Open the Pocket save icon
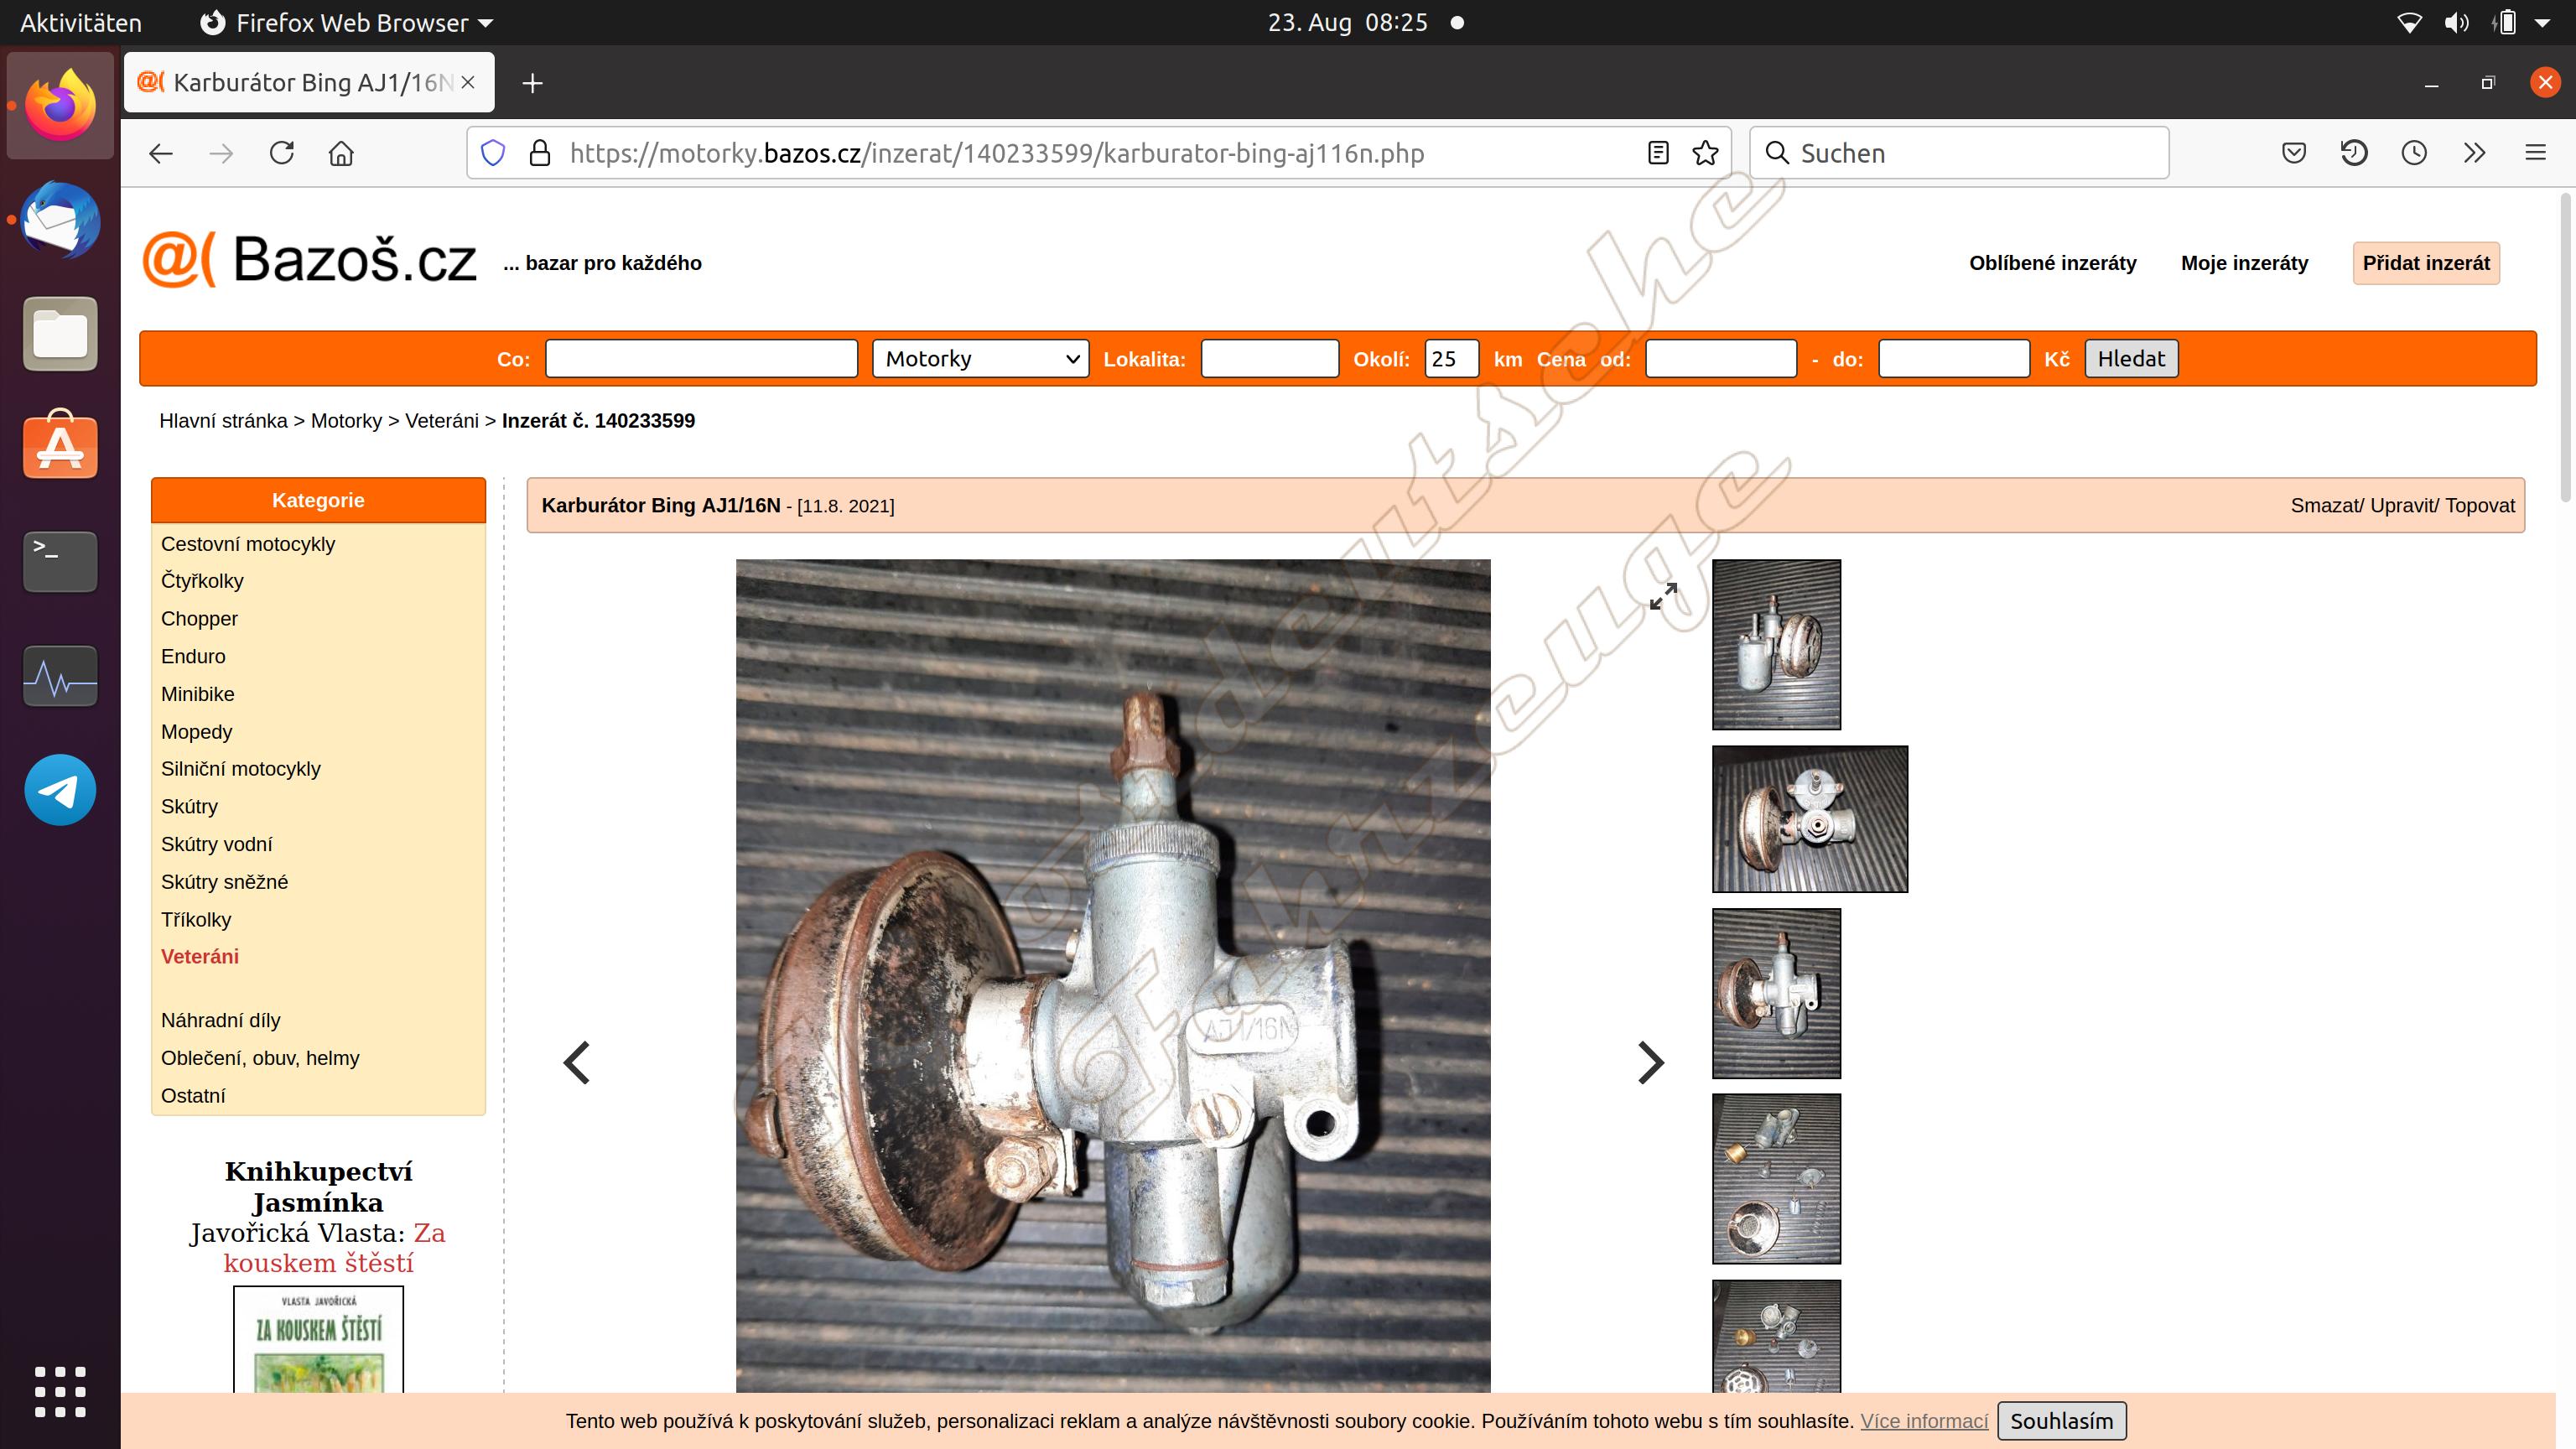2576x1449 pixels. click(2294, 153)
